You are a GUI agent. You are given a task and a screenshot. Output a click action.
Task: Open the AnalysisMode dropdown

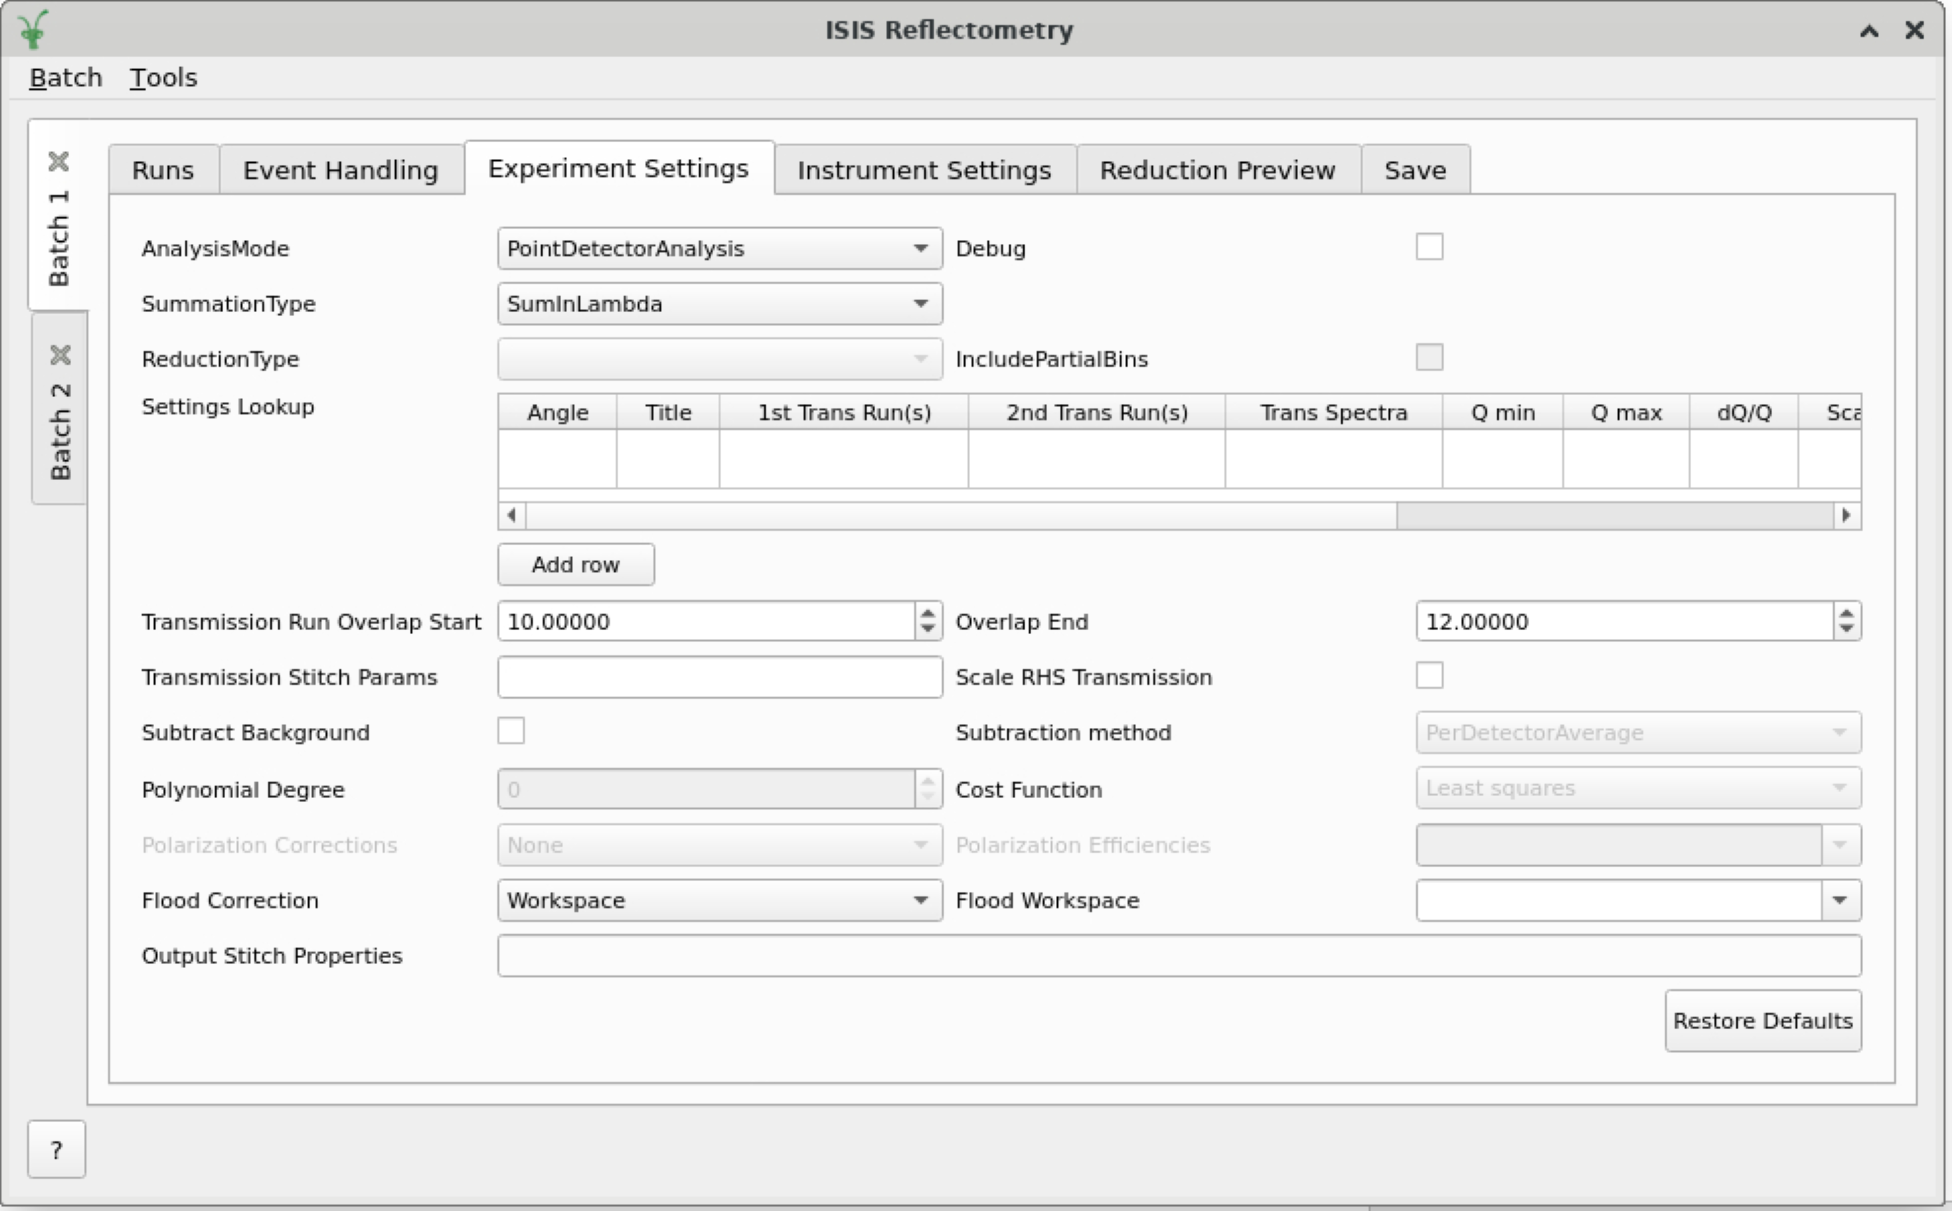pyautogui.click(x=719, y=249)
